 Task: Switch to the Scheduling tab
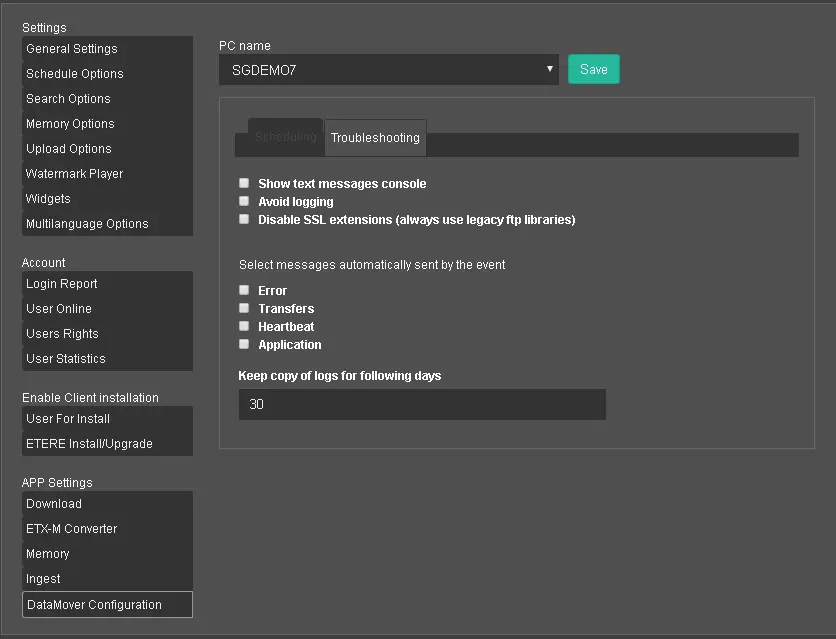[x=285, y=137]
